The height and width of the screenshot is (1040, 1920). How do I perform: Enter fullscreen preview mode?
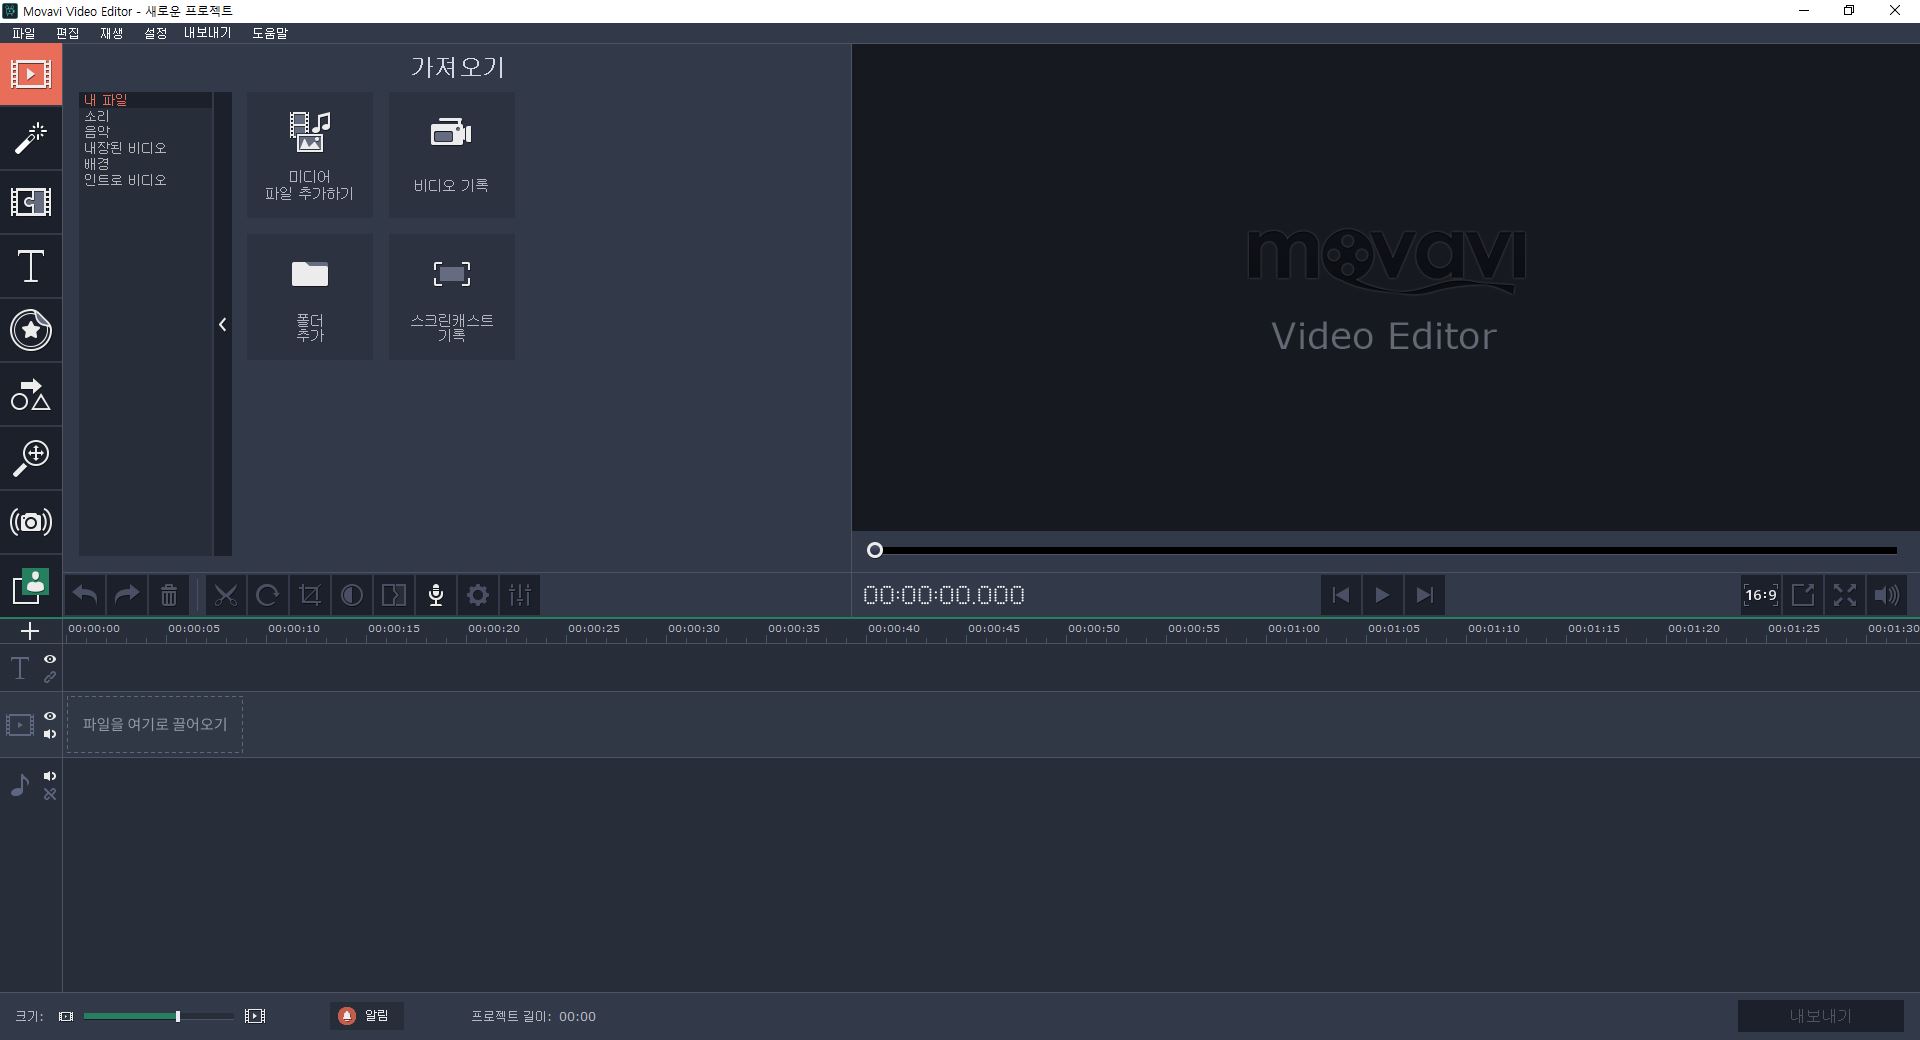point(1845,595)
